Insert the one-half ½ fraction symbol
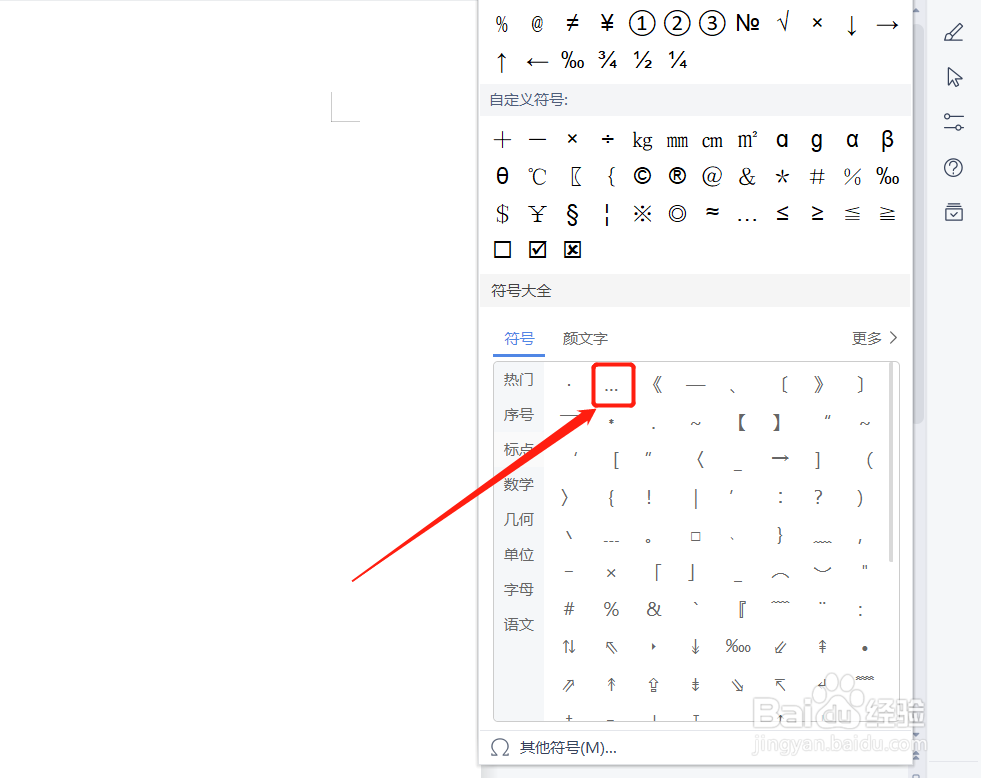This screenshot has width=981, height=778. [643, 60]
